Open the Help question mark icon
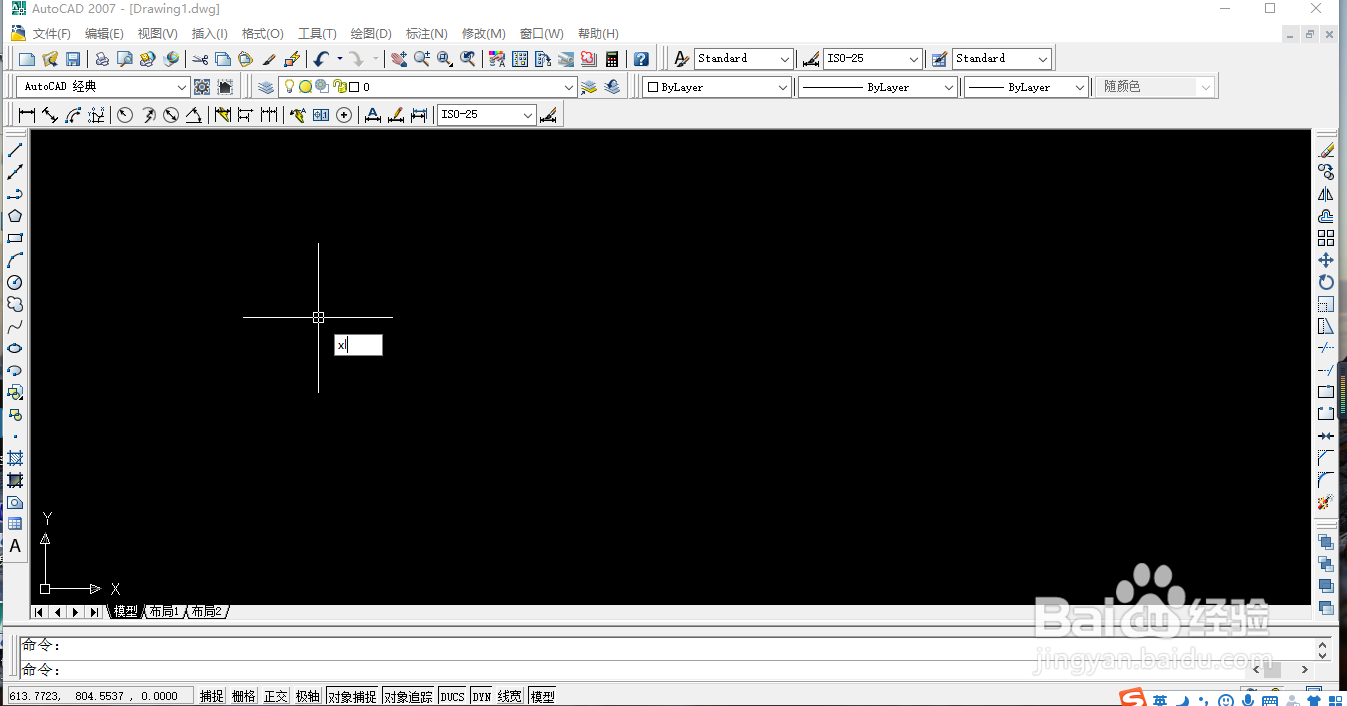Screen dimensions: 1347x706 pyautogui.click(x=641, y=59)
